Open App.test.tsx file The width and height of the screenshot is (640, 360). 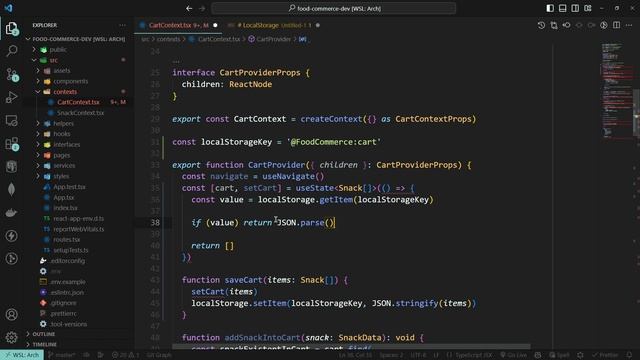69,187
